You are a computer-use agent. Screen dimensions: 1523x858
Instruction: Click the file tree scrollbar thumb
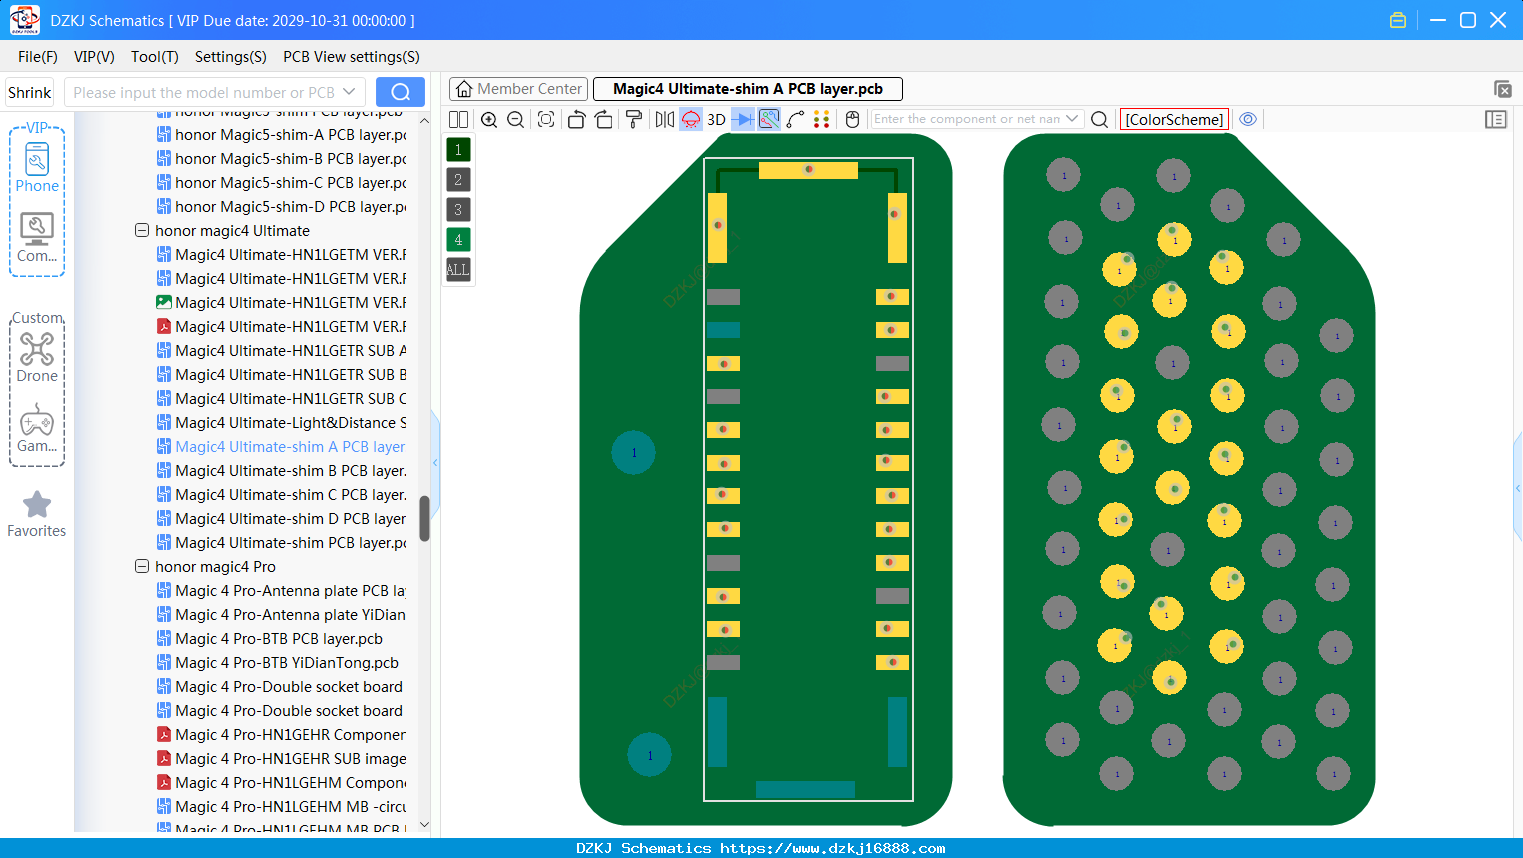pyautogui.click(x=424, y=518)
